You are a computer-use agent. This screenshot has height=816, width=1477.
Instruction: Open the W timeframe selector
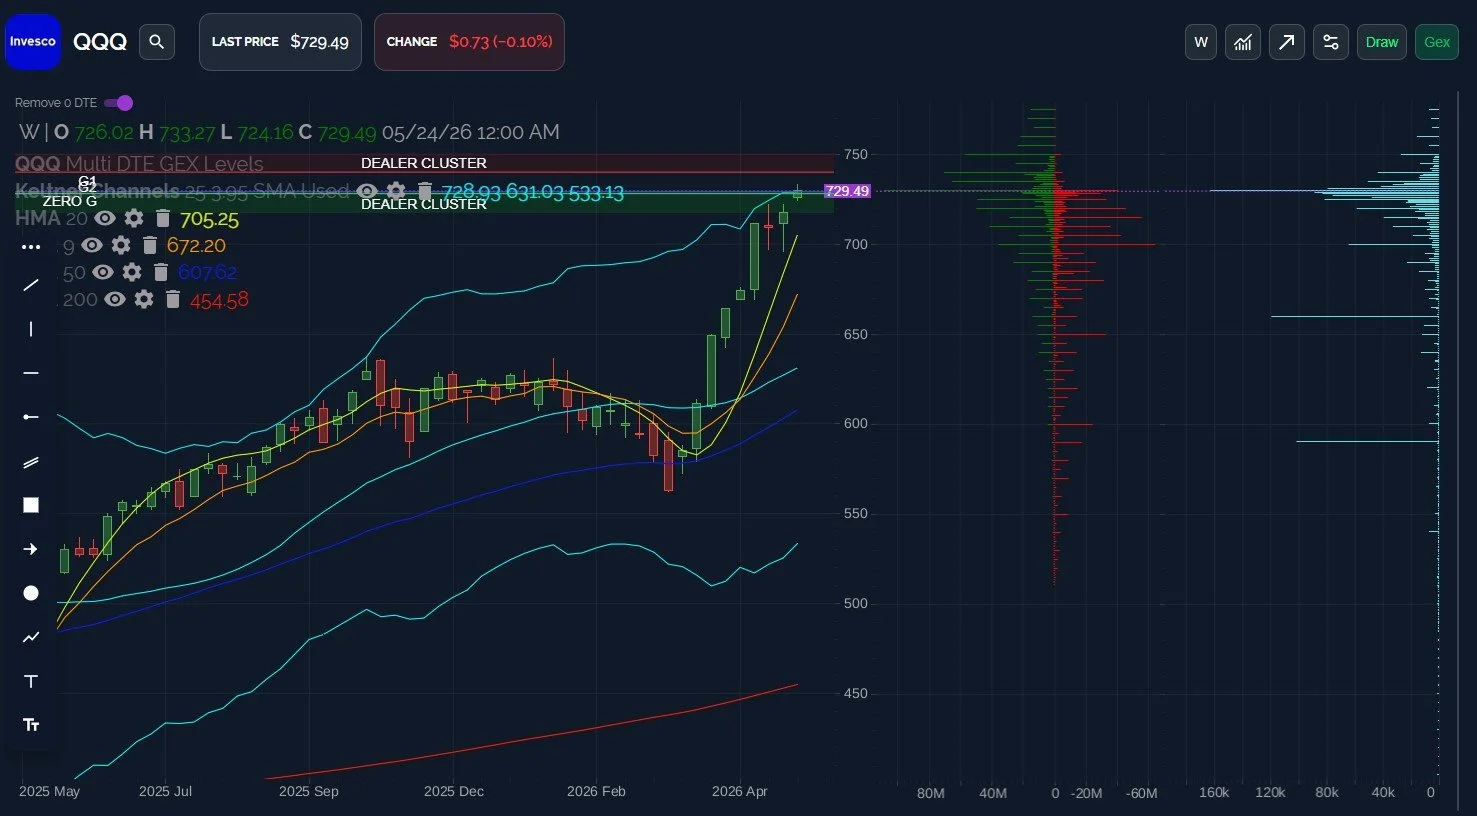1201,42
